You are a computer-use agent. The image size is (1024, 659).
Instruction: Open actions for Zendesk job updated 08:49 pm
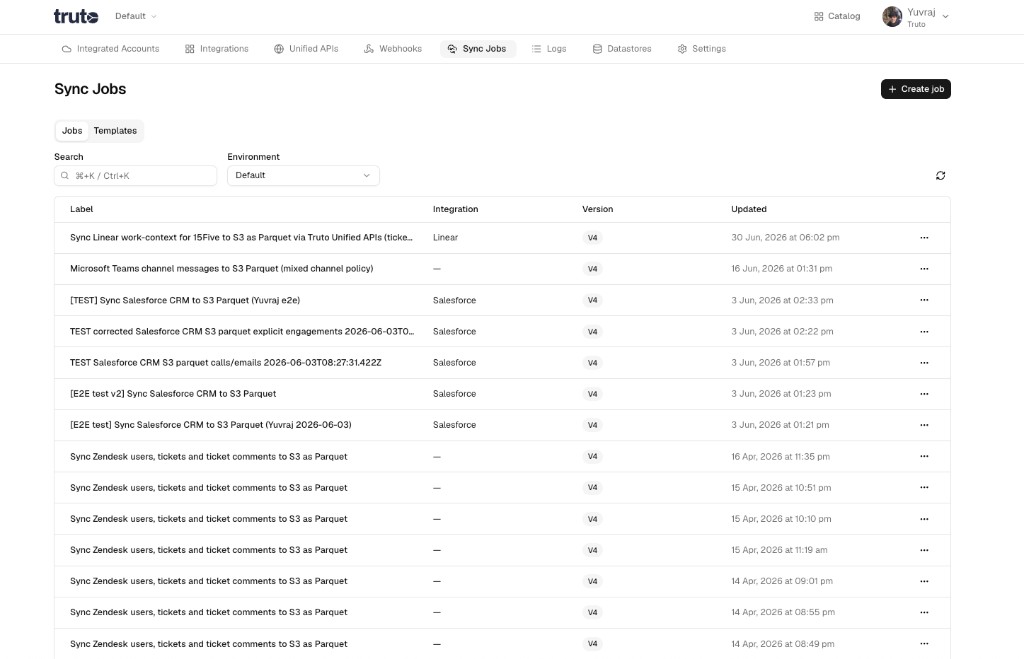pyautogui.click(x=924, y=644)
